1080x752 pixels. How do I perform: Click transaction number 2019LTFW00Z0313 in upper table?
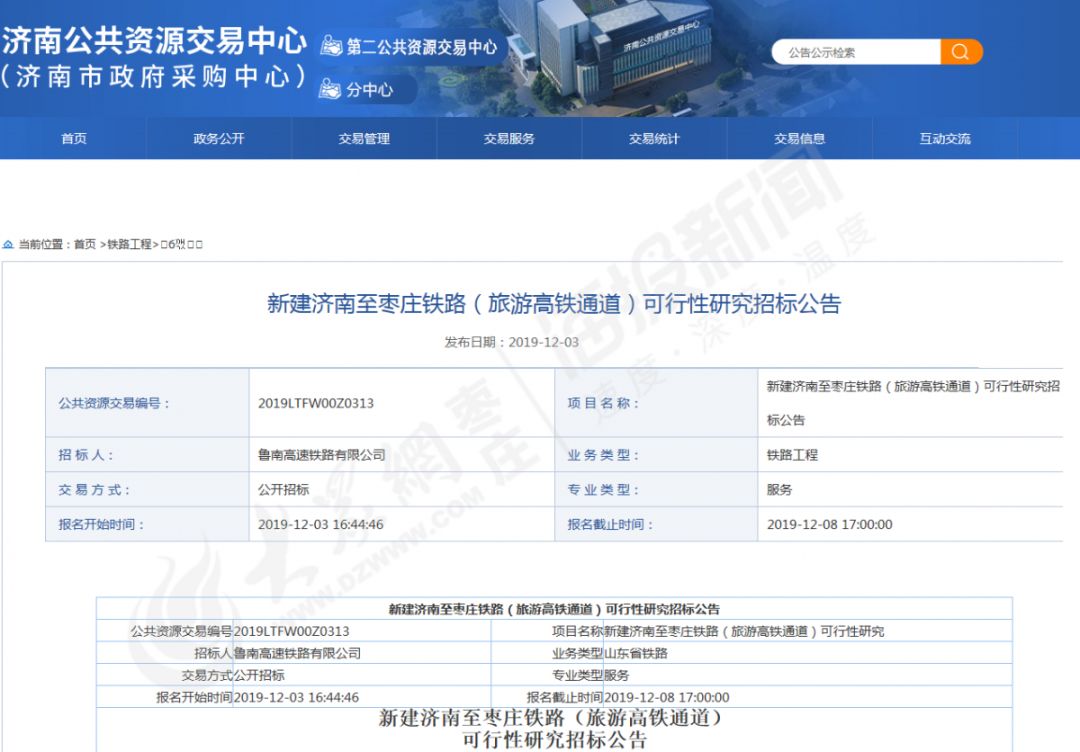pos(315,404)
